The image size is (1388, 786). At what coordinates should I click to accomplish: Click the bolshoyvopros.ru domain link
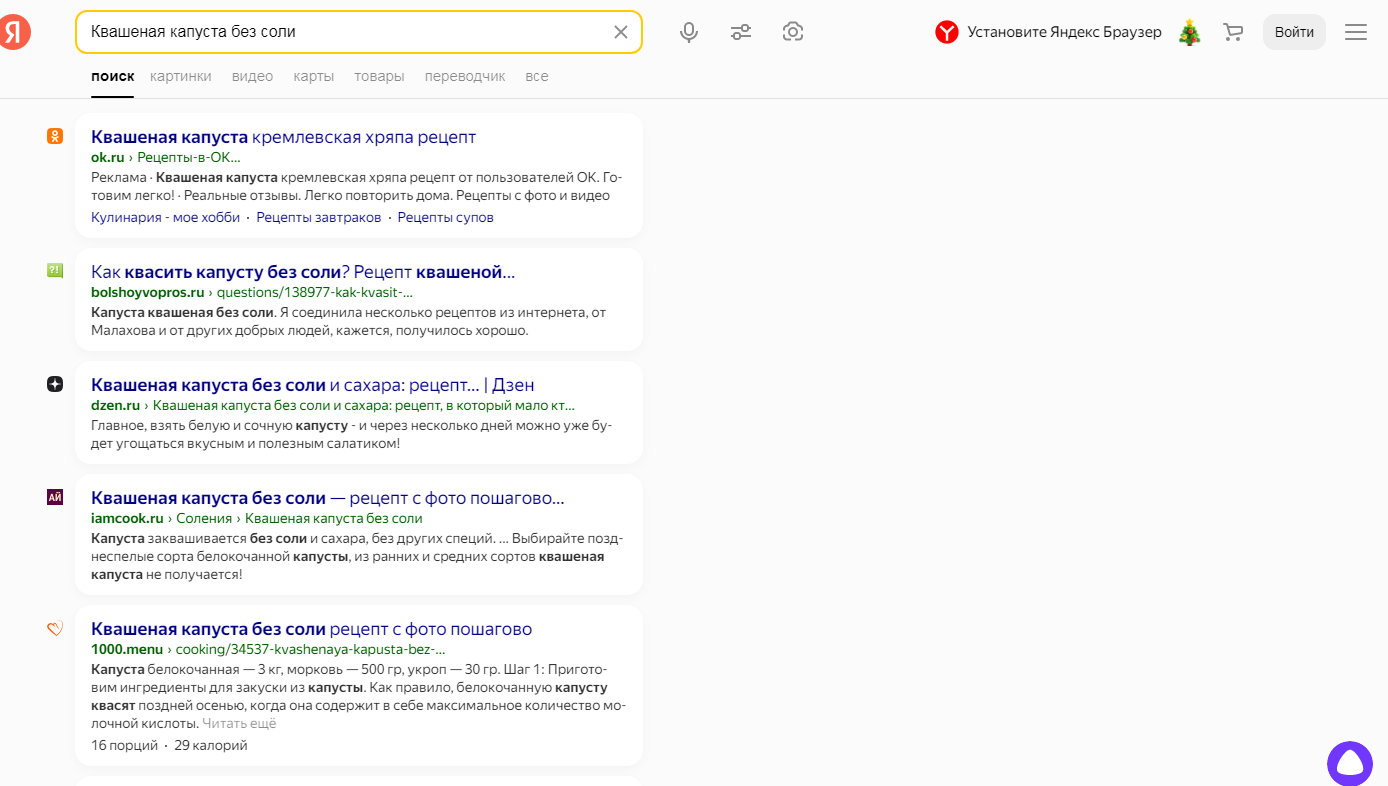click(147, 292)
